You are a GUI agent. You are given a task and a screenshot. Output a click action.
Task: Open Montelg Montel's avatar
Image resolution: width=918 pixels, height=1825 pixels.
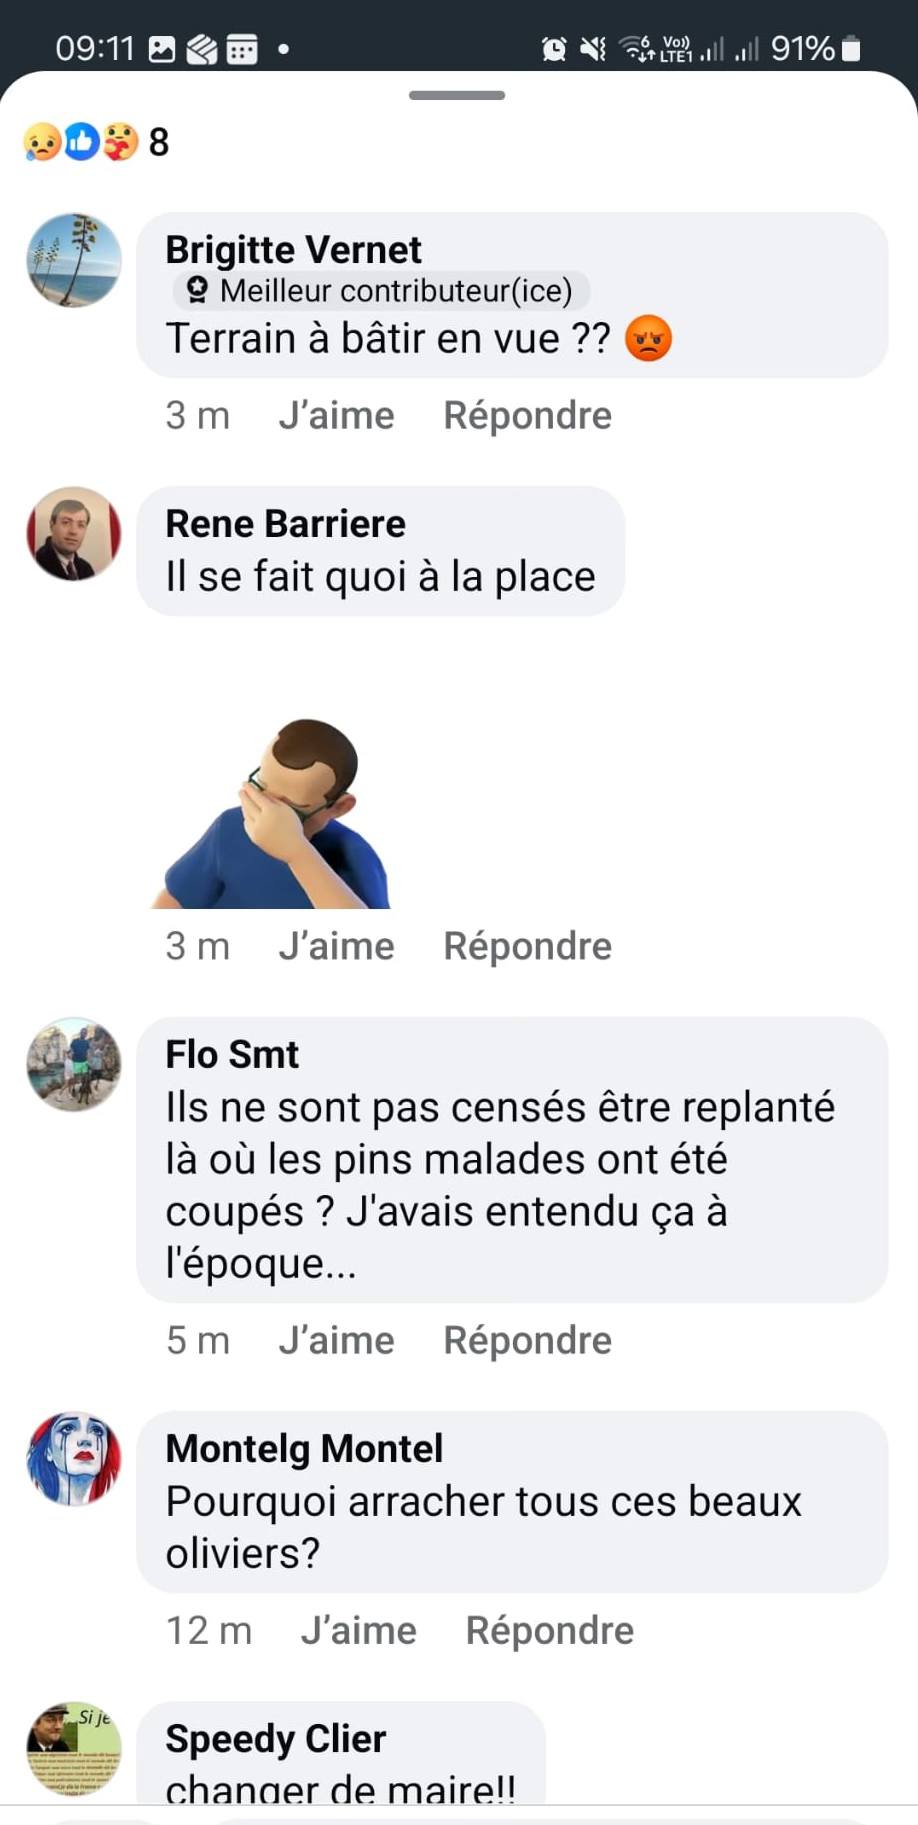(x=74, y=1459)
